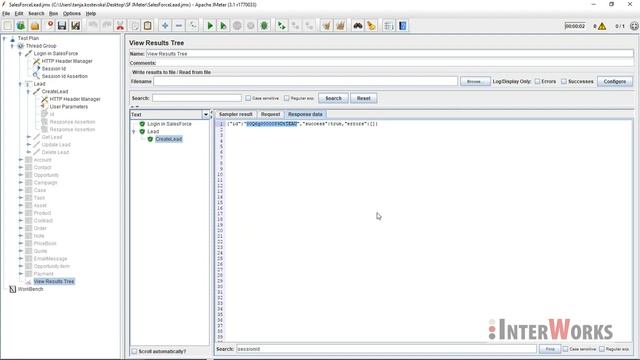Screen dimensions: 640x360
Task: Click the Search button
Action: (333, 98)
